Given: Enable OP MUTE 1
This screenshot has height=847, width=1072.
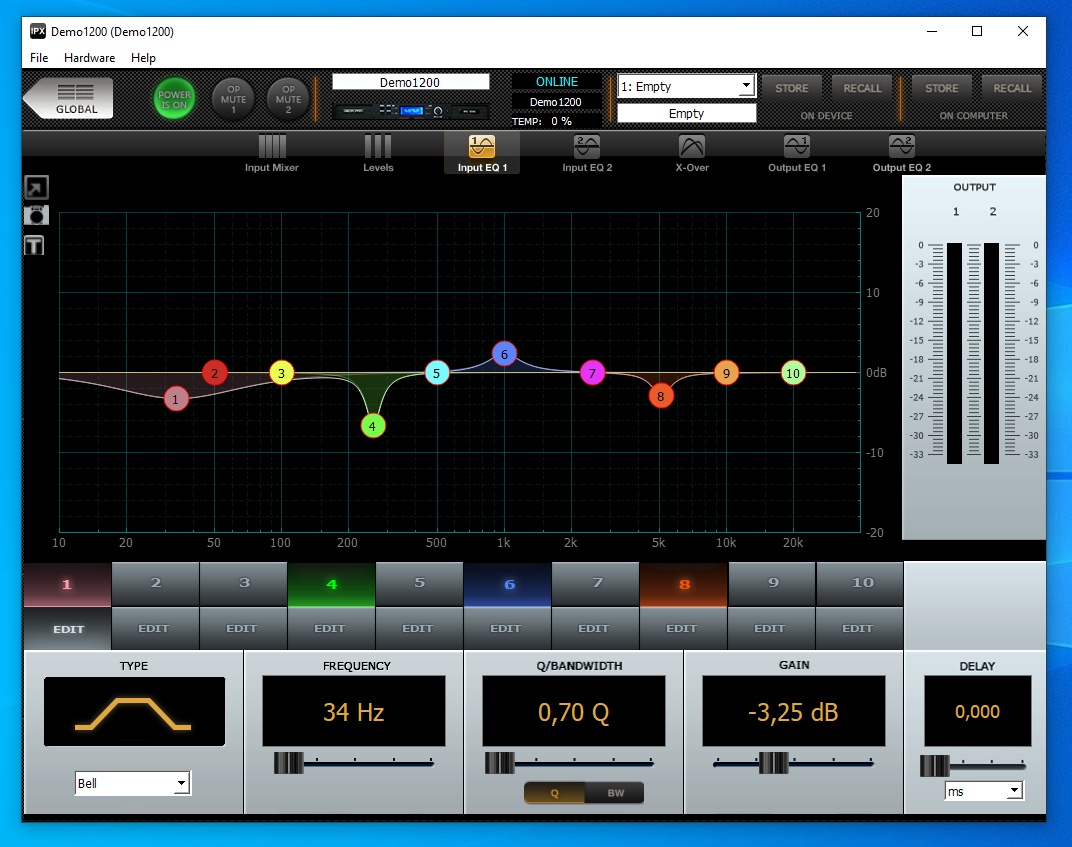Looking at the screenshot, I should tap(233, 97).
